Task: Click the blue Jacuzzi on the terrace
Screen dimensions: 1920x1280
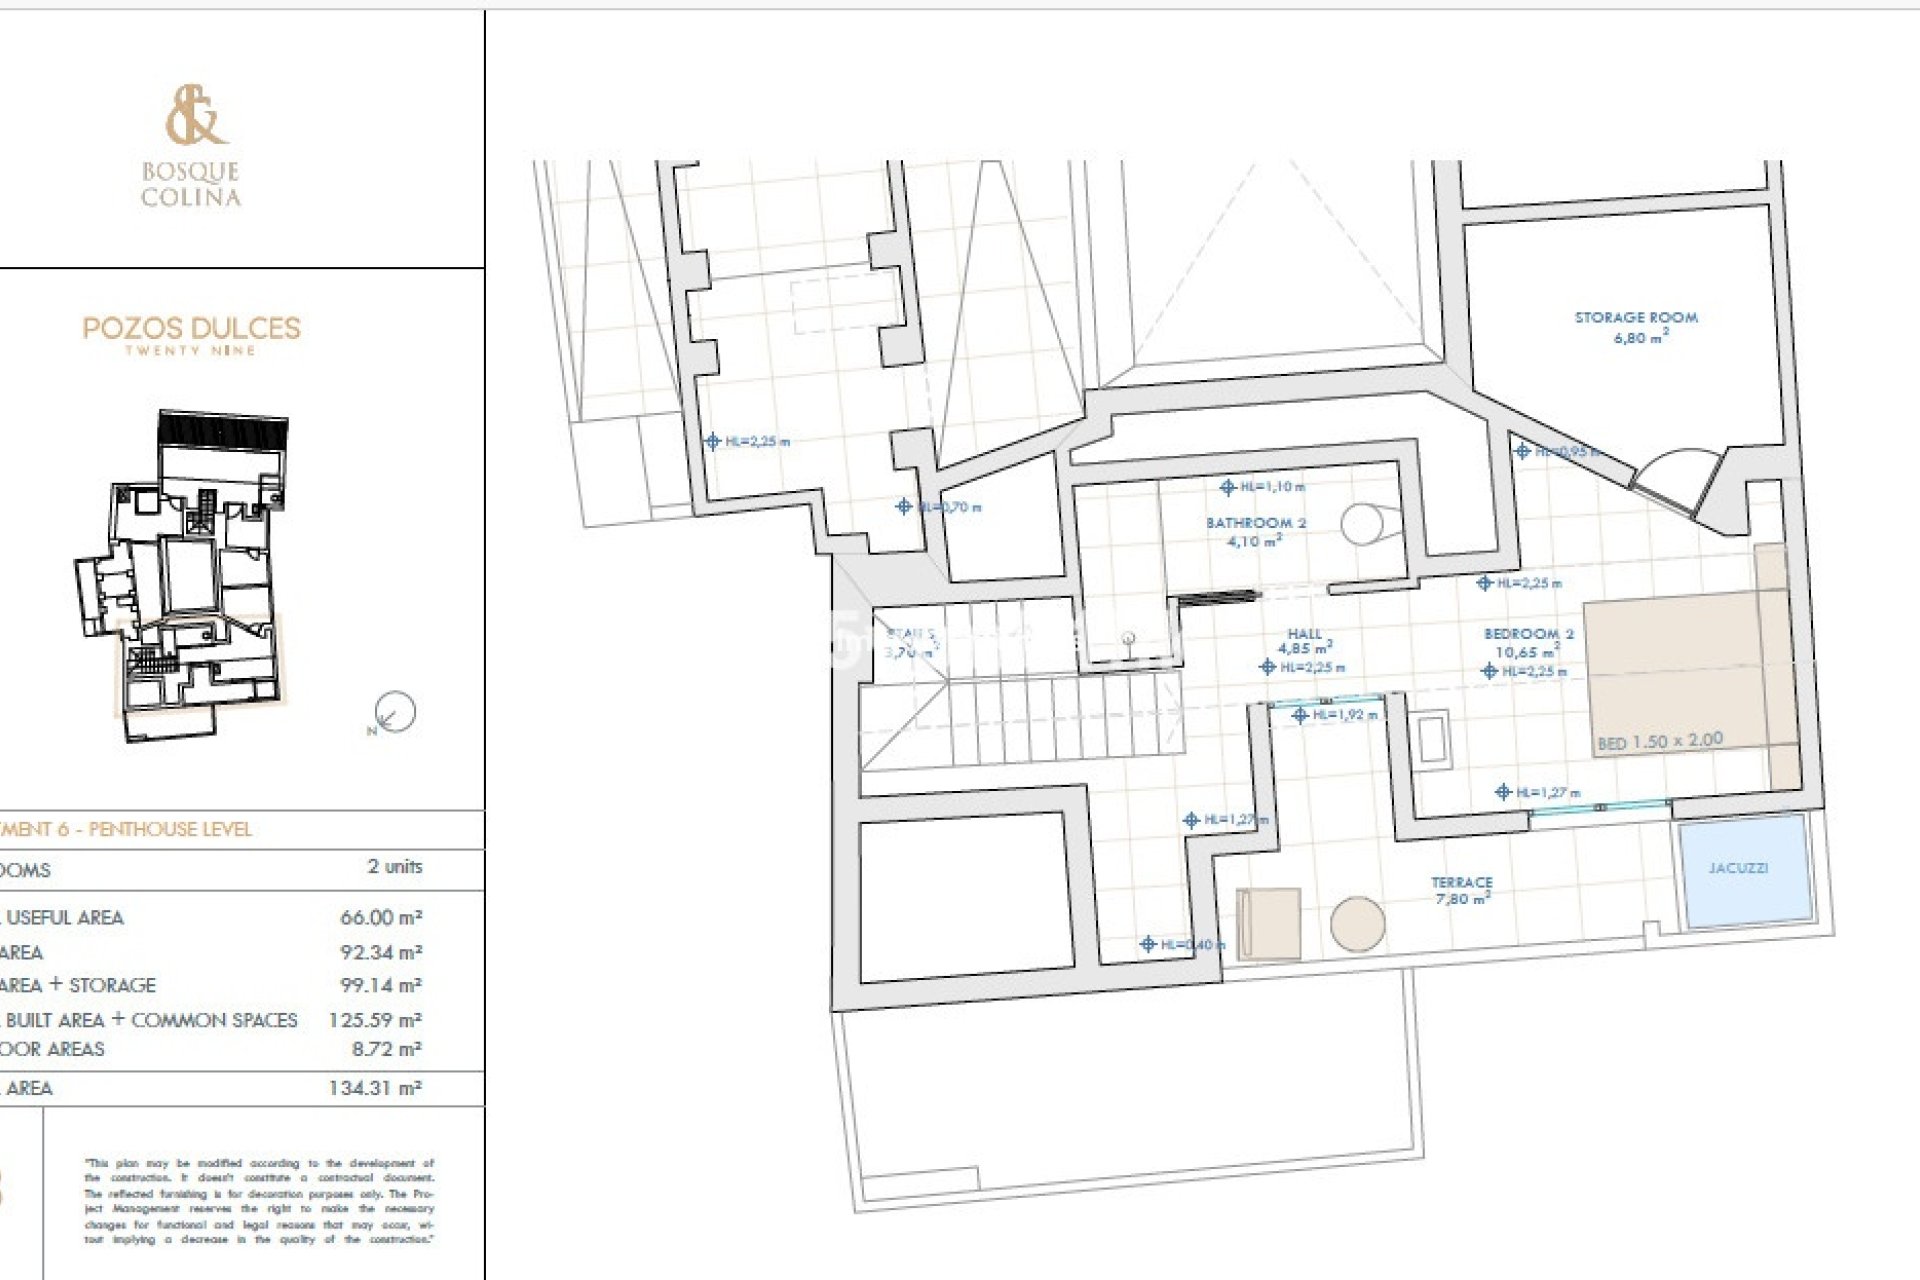Action: pos(1747,871)
